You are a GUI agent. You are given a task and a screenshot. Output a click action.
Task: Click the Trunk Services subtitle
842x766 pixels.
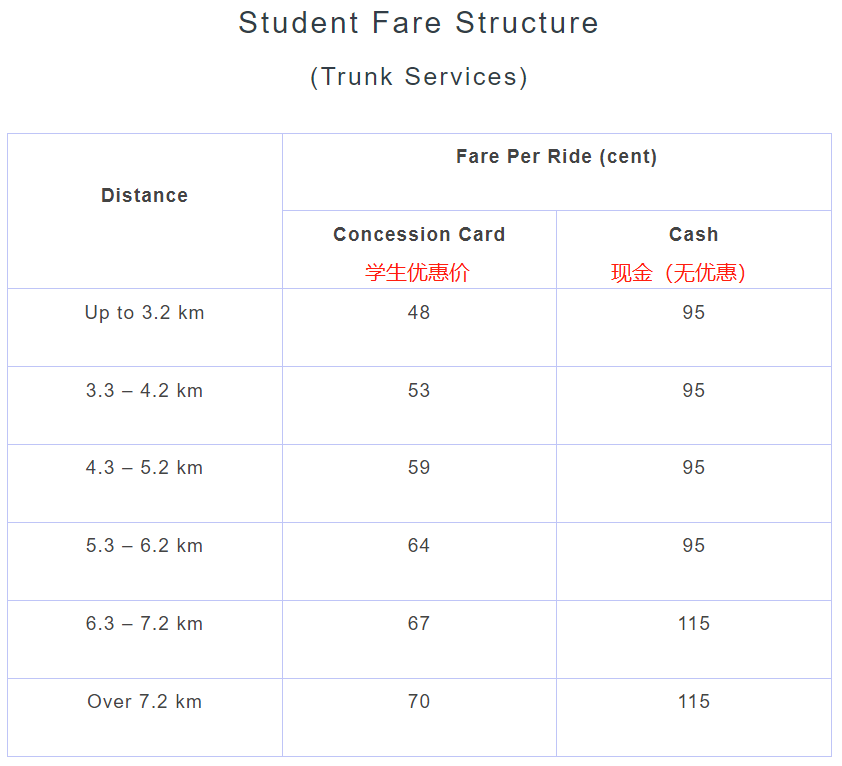pos(418,77)
